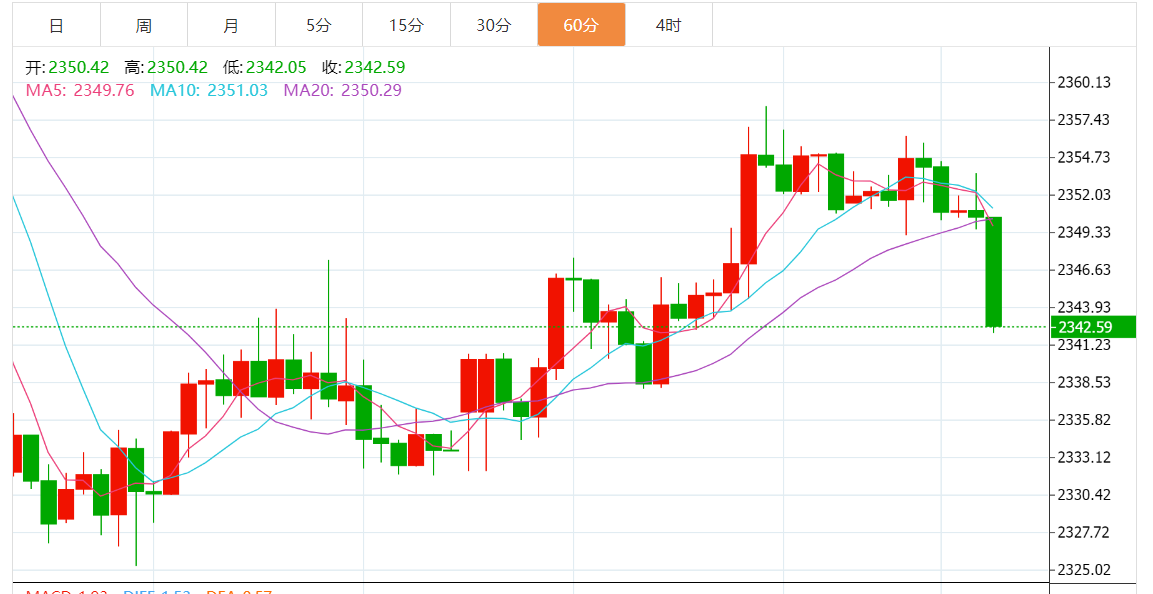Viewport: 1153px width, 594px height.
Task: Click the 2354.73 price axis label
Action: pyautogui.click(x=1084, y=157)
